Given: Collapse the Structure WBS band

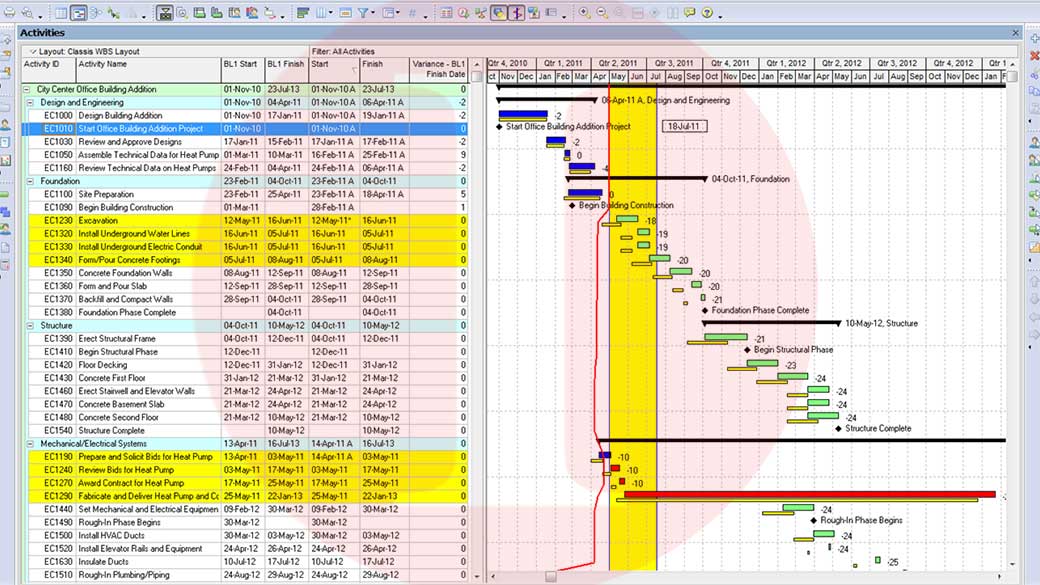Looking at the screenshot, I should click(30, 326).
